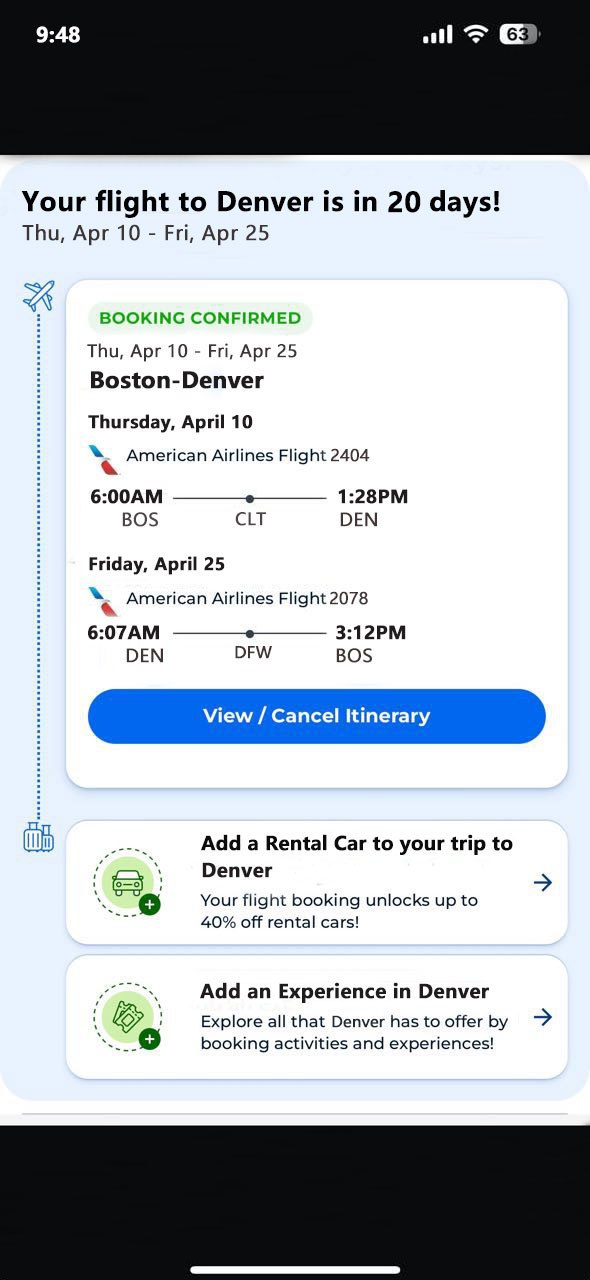Tap the battery indicator in the status bar

pos(519,34)
